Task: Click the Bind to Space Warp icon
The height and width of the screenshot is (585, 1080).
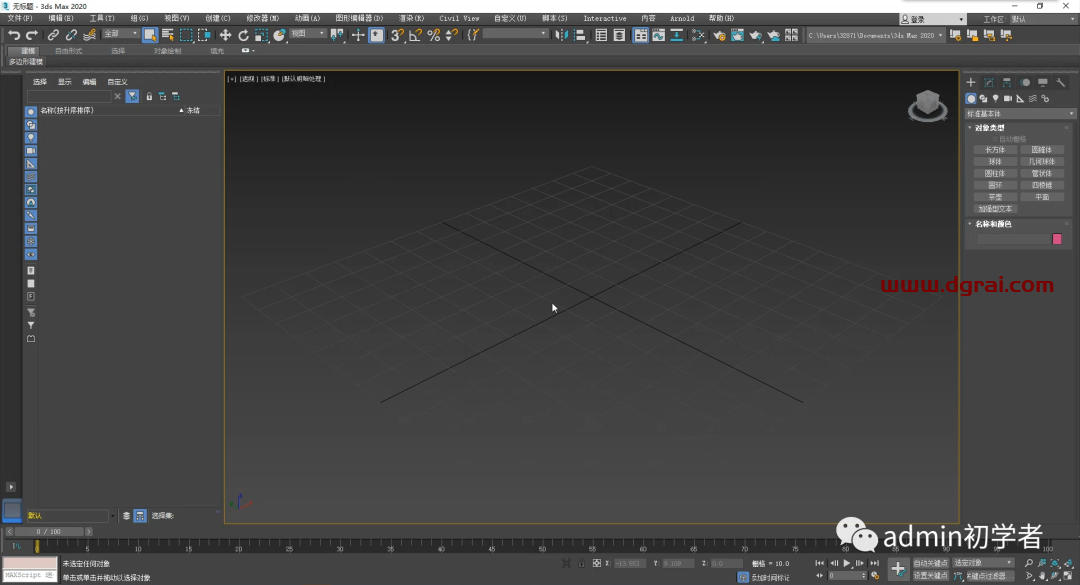Action: coord(90,35)
